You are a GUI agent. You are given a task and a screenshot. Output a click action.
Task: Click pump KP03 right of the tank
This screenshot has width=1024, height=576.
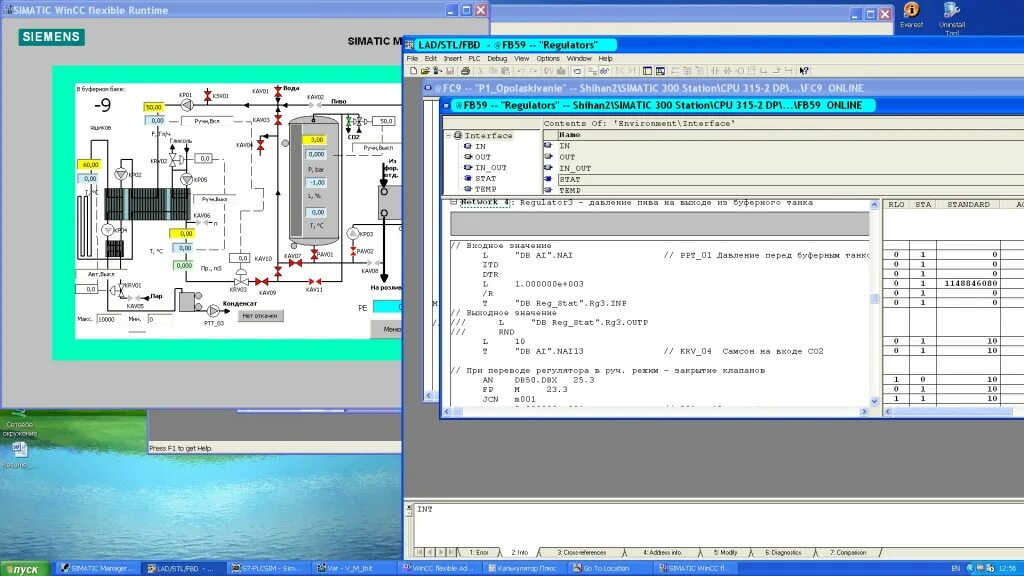point(353,233)
